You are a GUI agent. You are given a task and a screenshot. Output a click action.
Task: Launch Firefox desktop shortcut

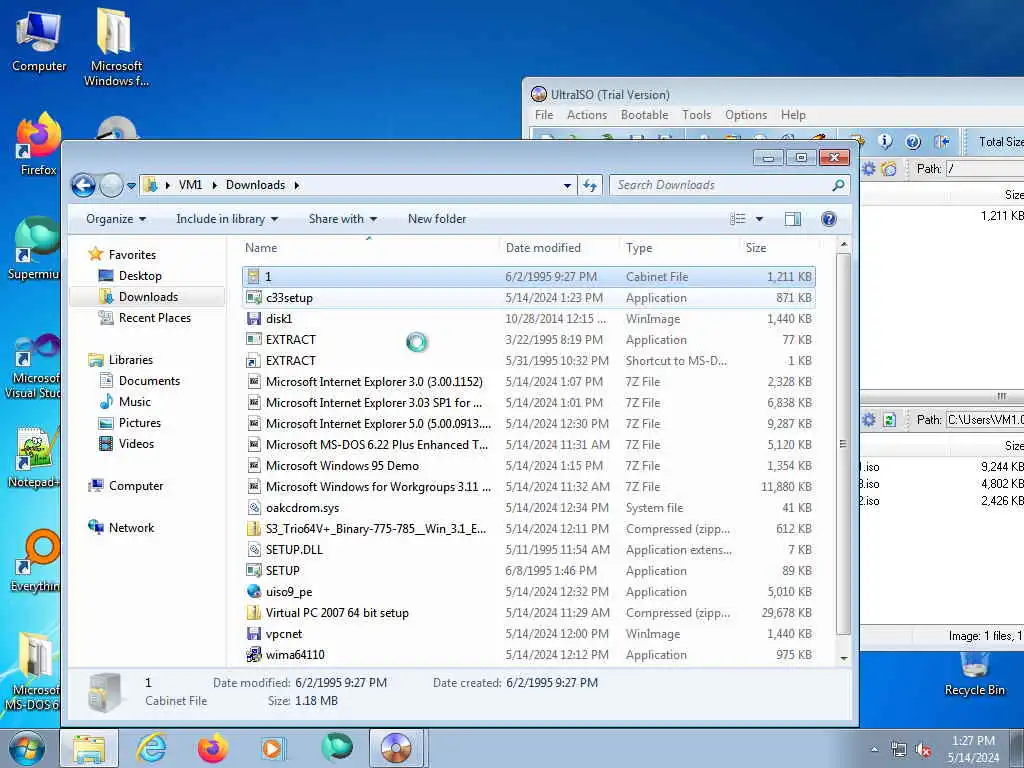(38, 144)
